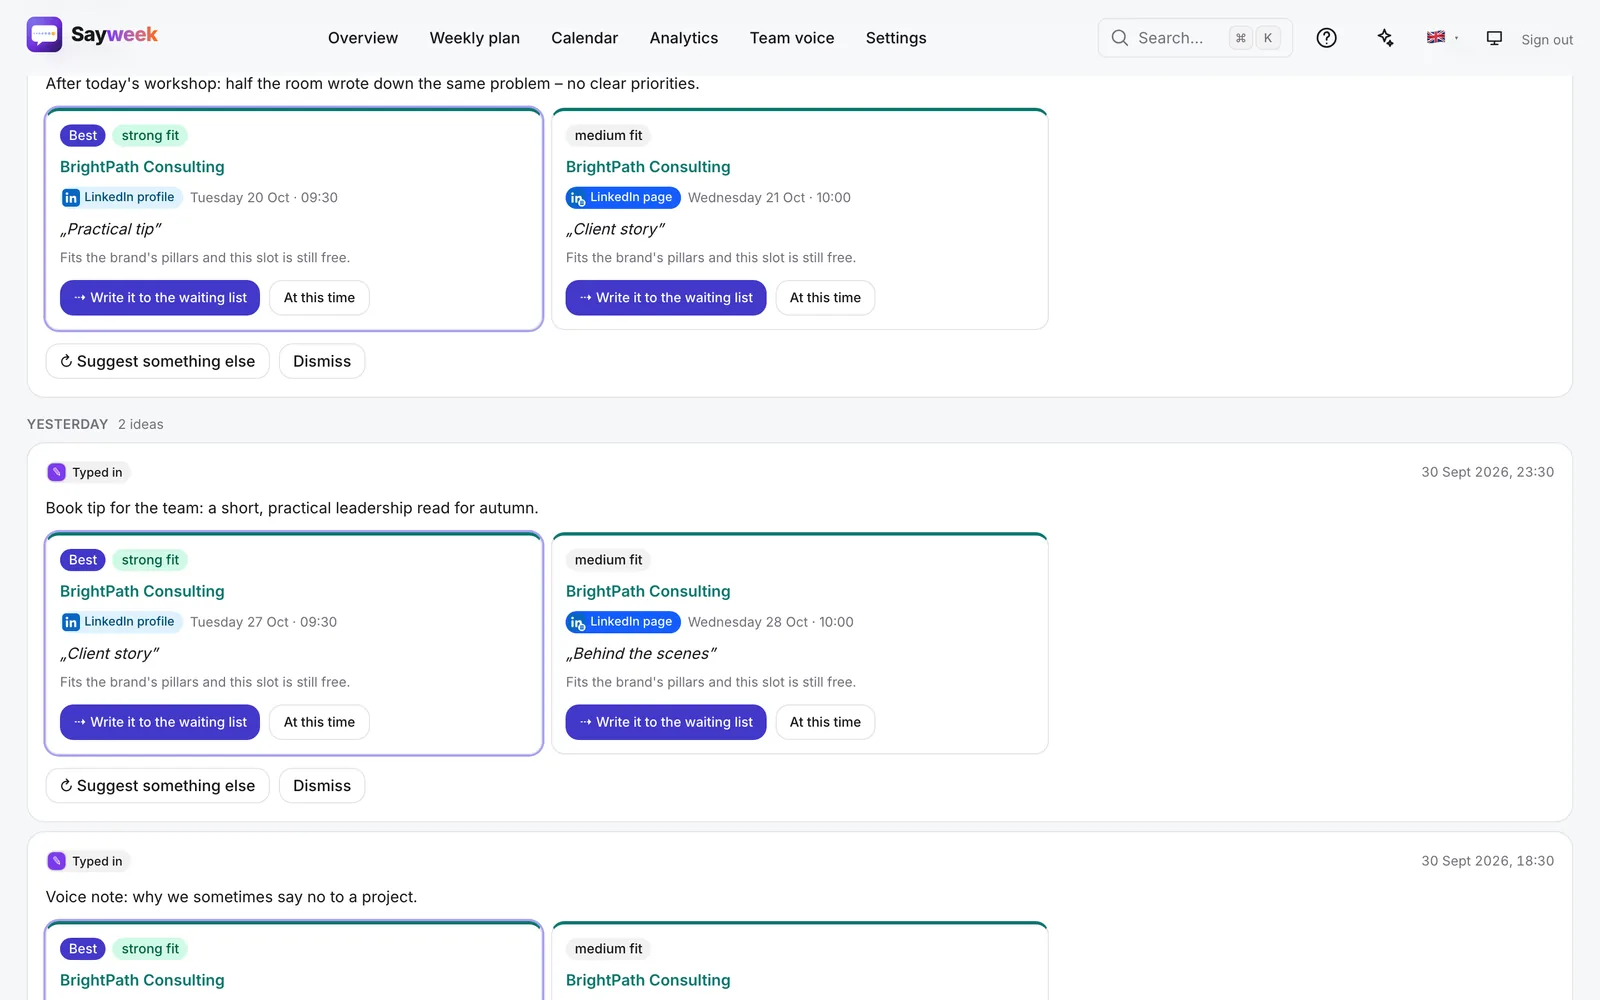Click Typed in badge dated 30 Sept 18:30
The image size is (1600, 1000).
(x=88, y=861)
